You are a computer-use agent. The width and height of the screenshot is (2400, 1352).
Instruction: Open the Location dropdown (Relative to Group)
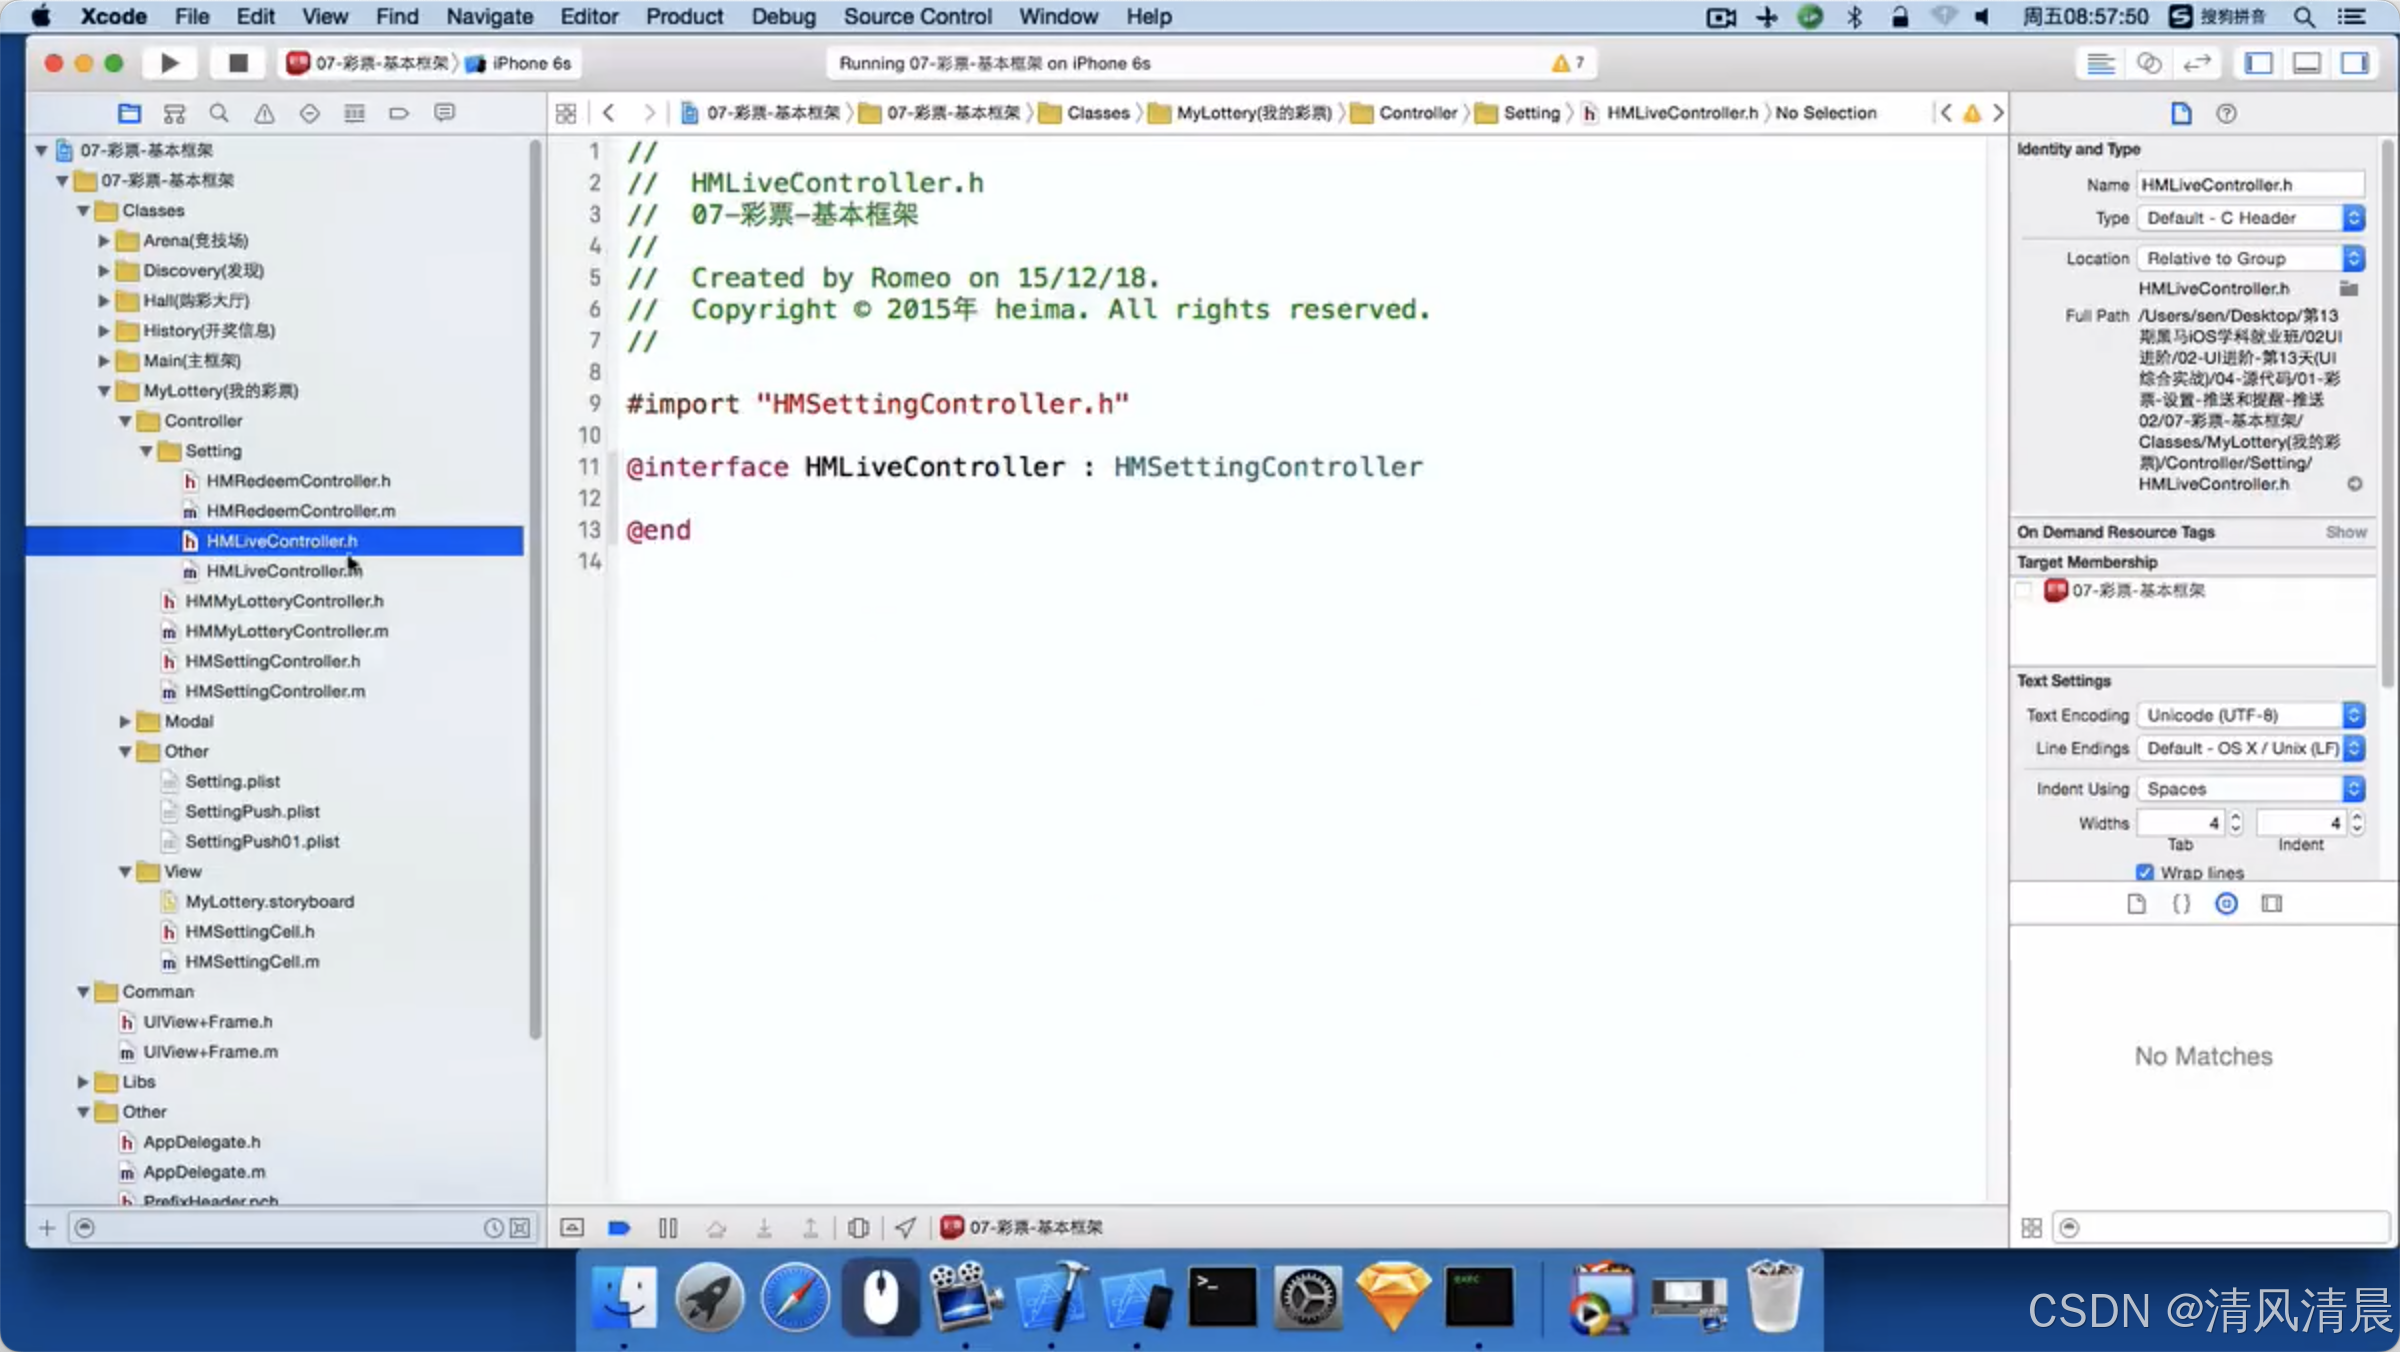click(x=2251, y=258)
